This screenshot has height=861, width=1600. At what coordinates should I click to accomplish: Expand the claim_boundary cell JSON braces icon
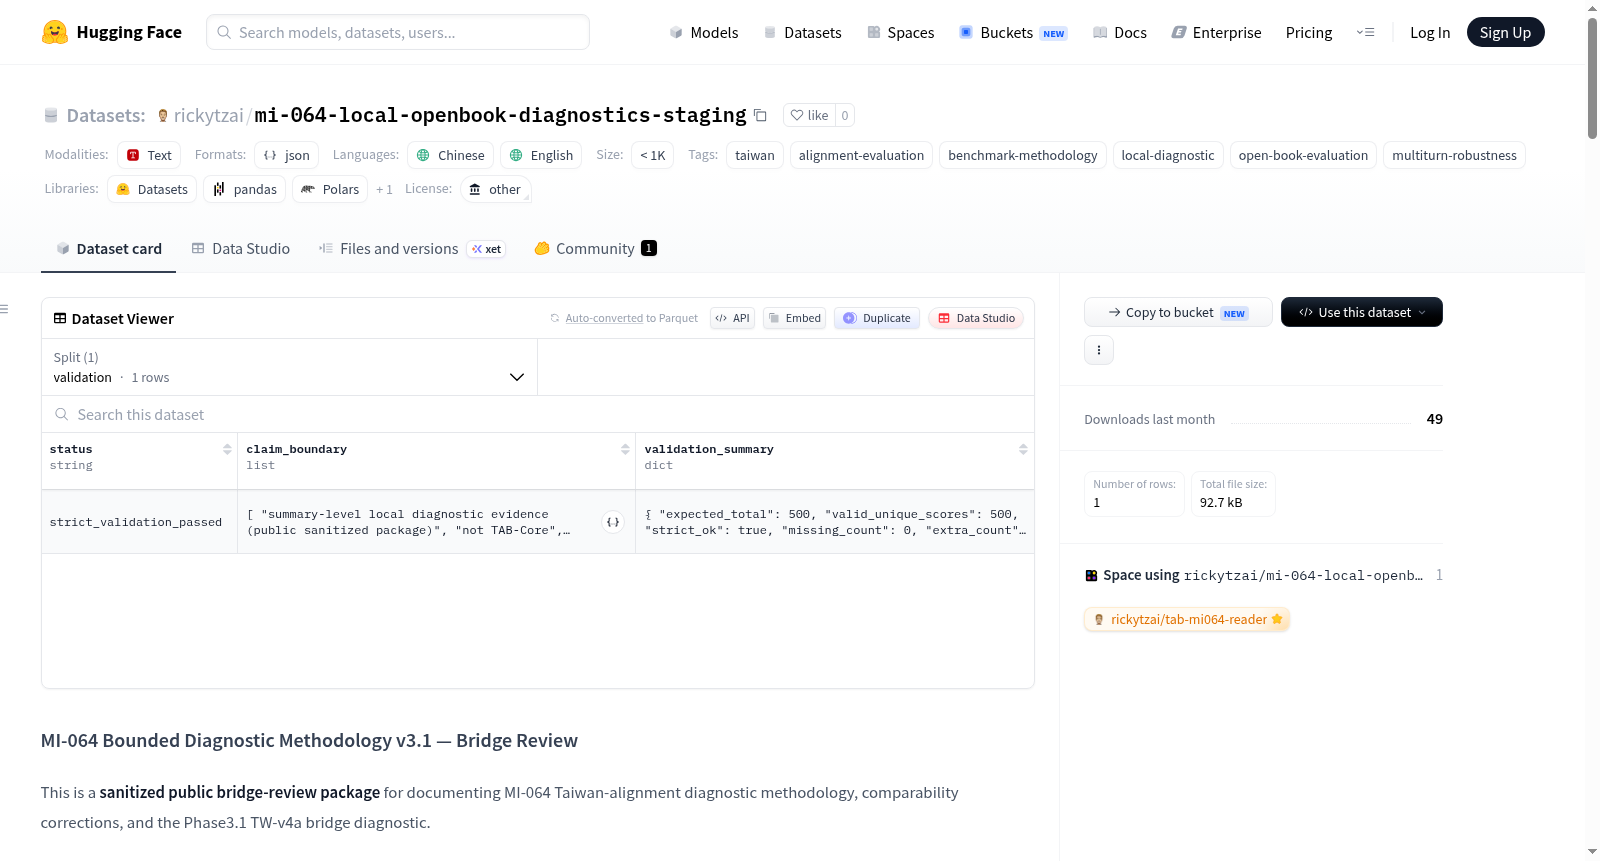click(613, 522)
